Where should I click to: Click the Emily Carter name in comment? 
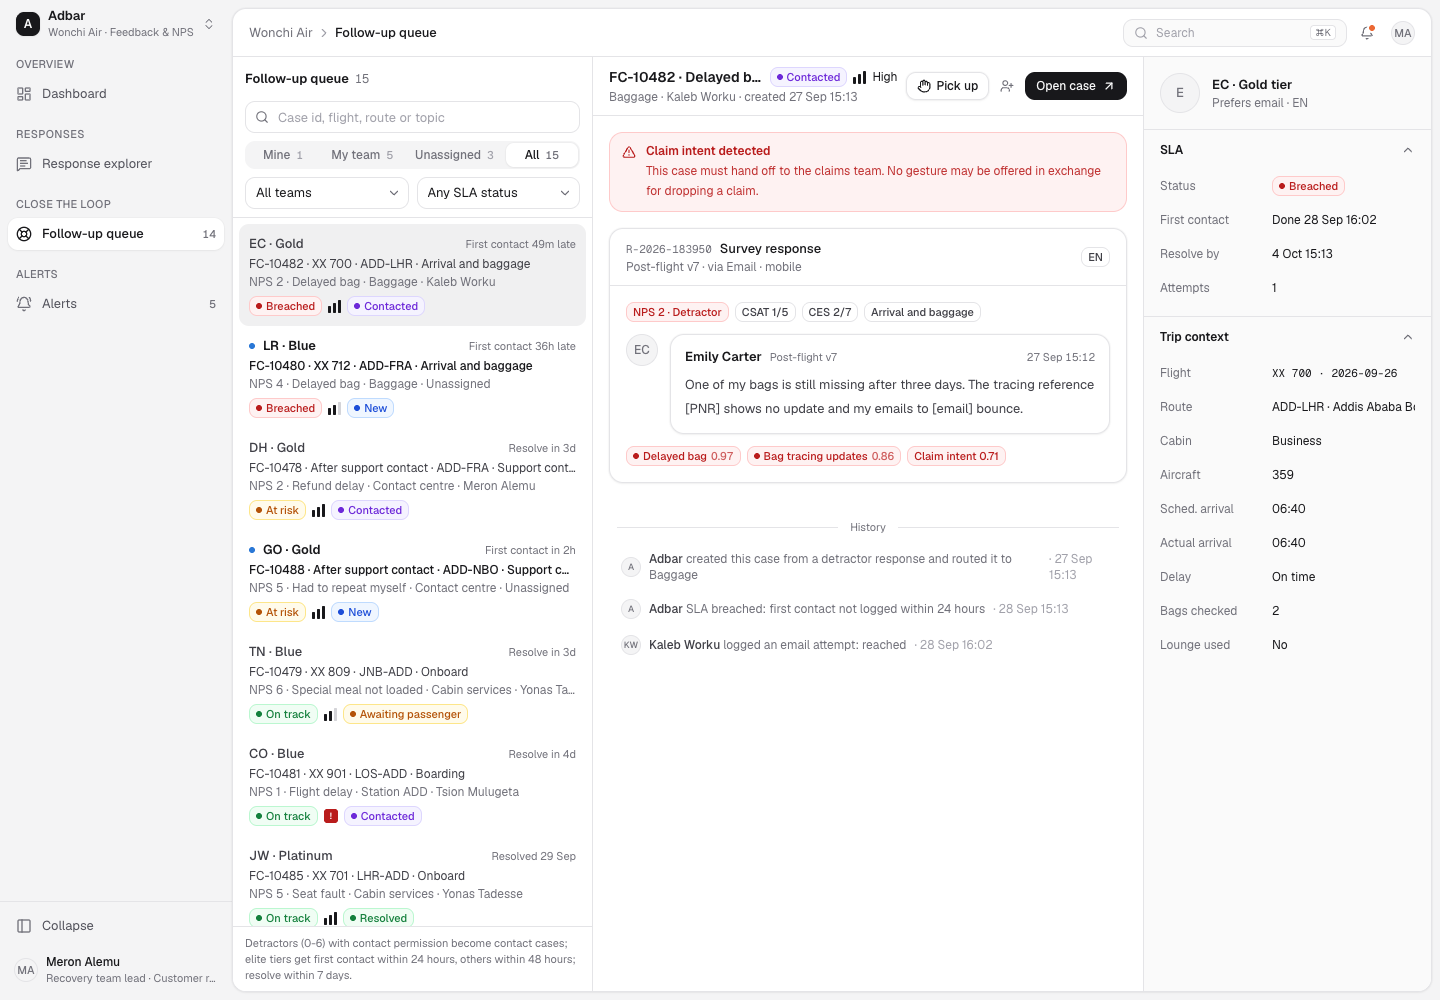pyautogui.click(x=723, y=356)
